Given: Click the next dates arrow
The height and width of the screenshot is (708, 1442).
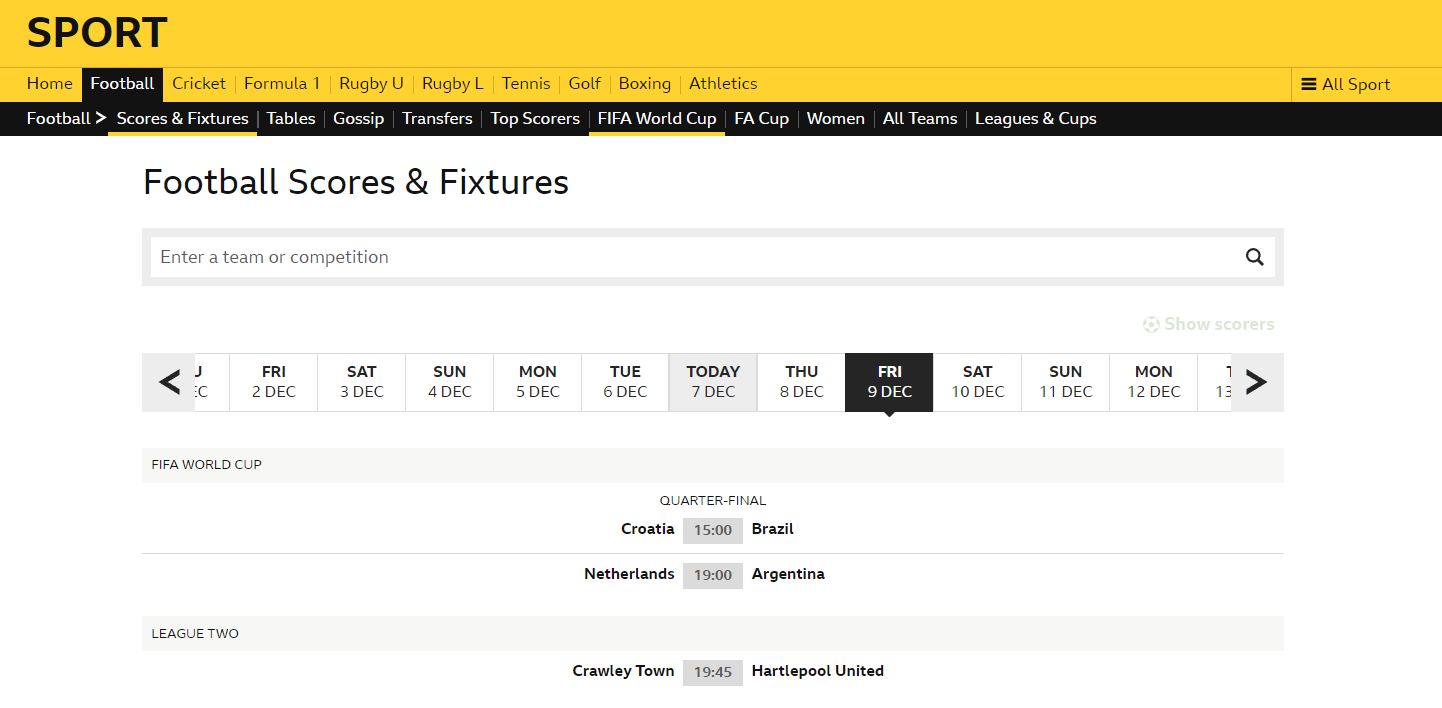Looking at the screenshot, I should [x=1257, y=382].
